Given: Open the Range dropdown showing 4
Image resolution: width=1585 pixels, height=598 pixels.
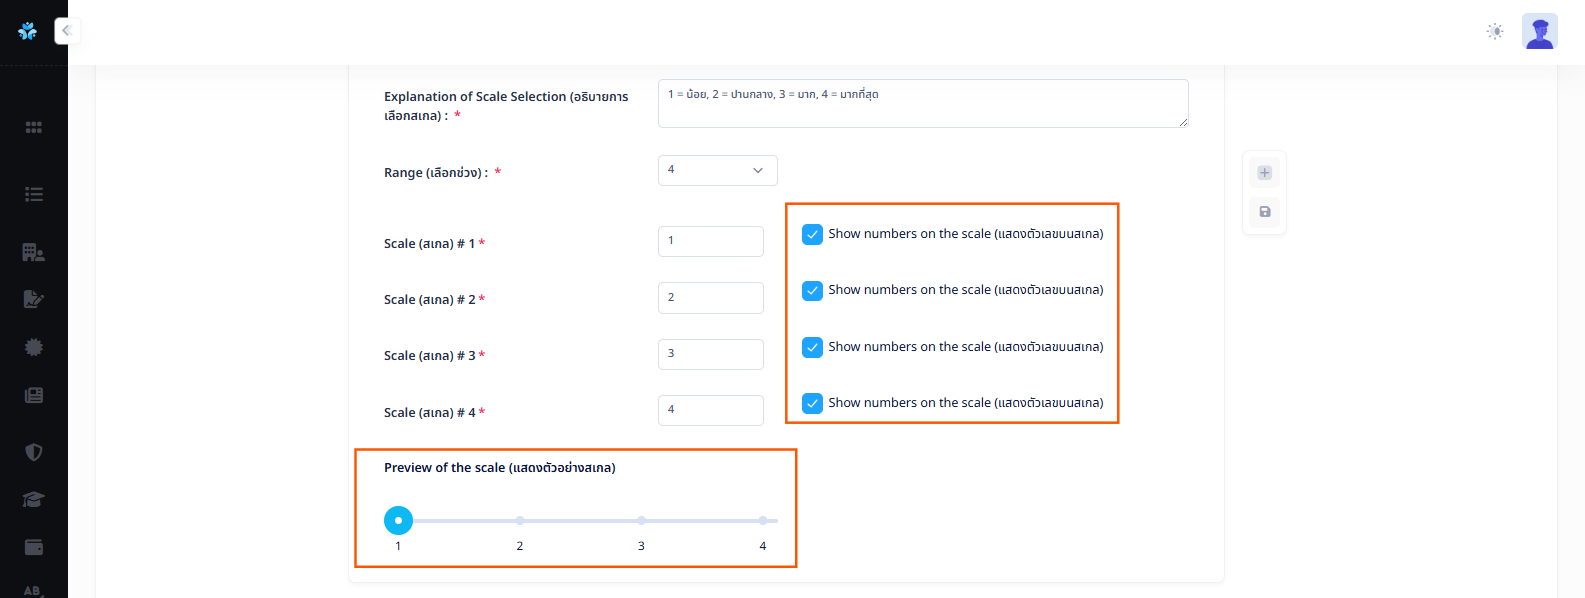Looking at the screenshot, I should tap(717, 170).
